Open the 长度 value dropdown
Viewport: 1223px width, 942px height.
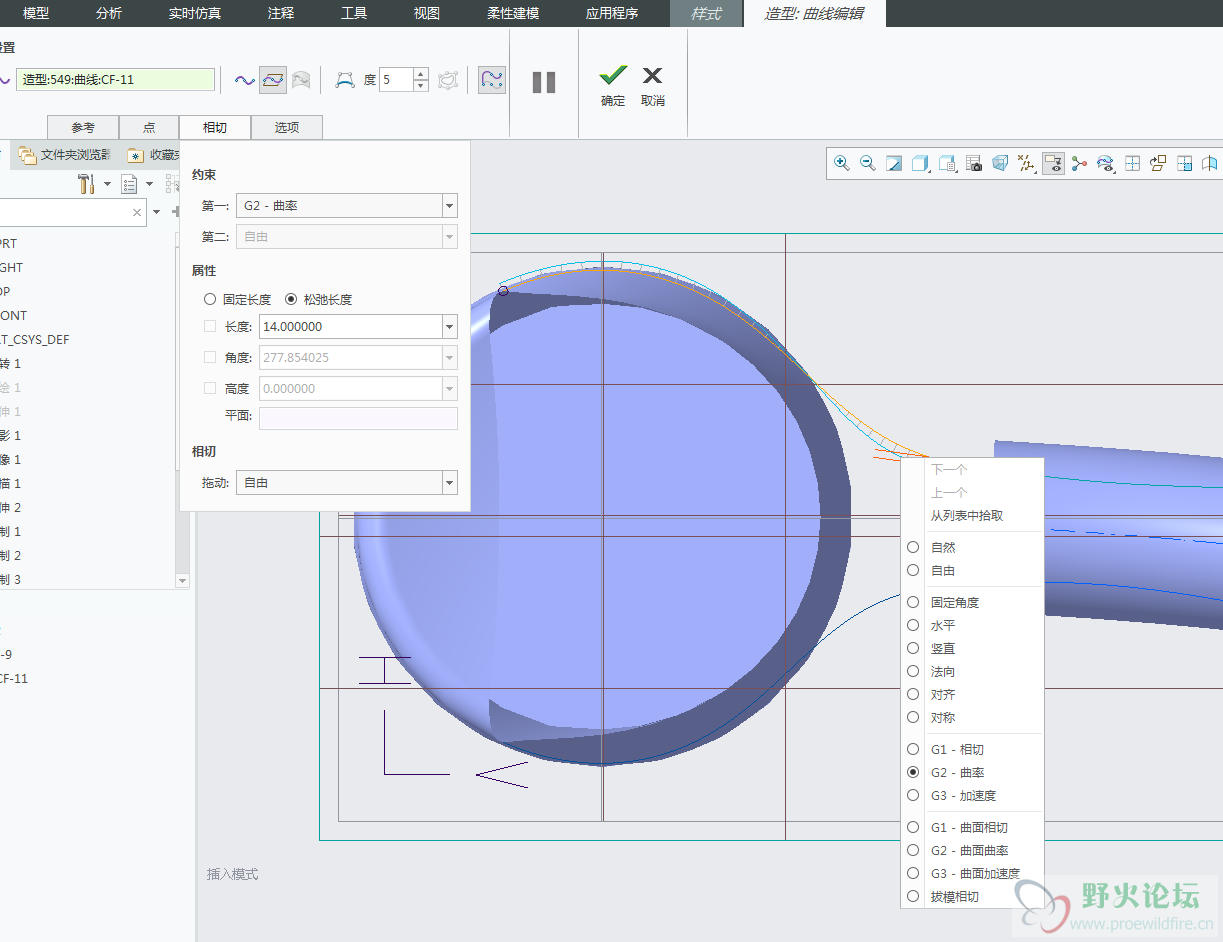tap(449, 326)
